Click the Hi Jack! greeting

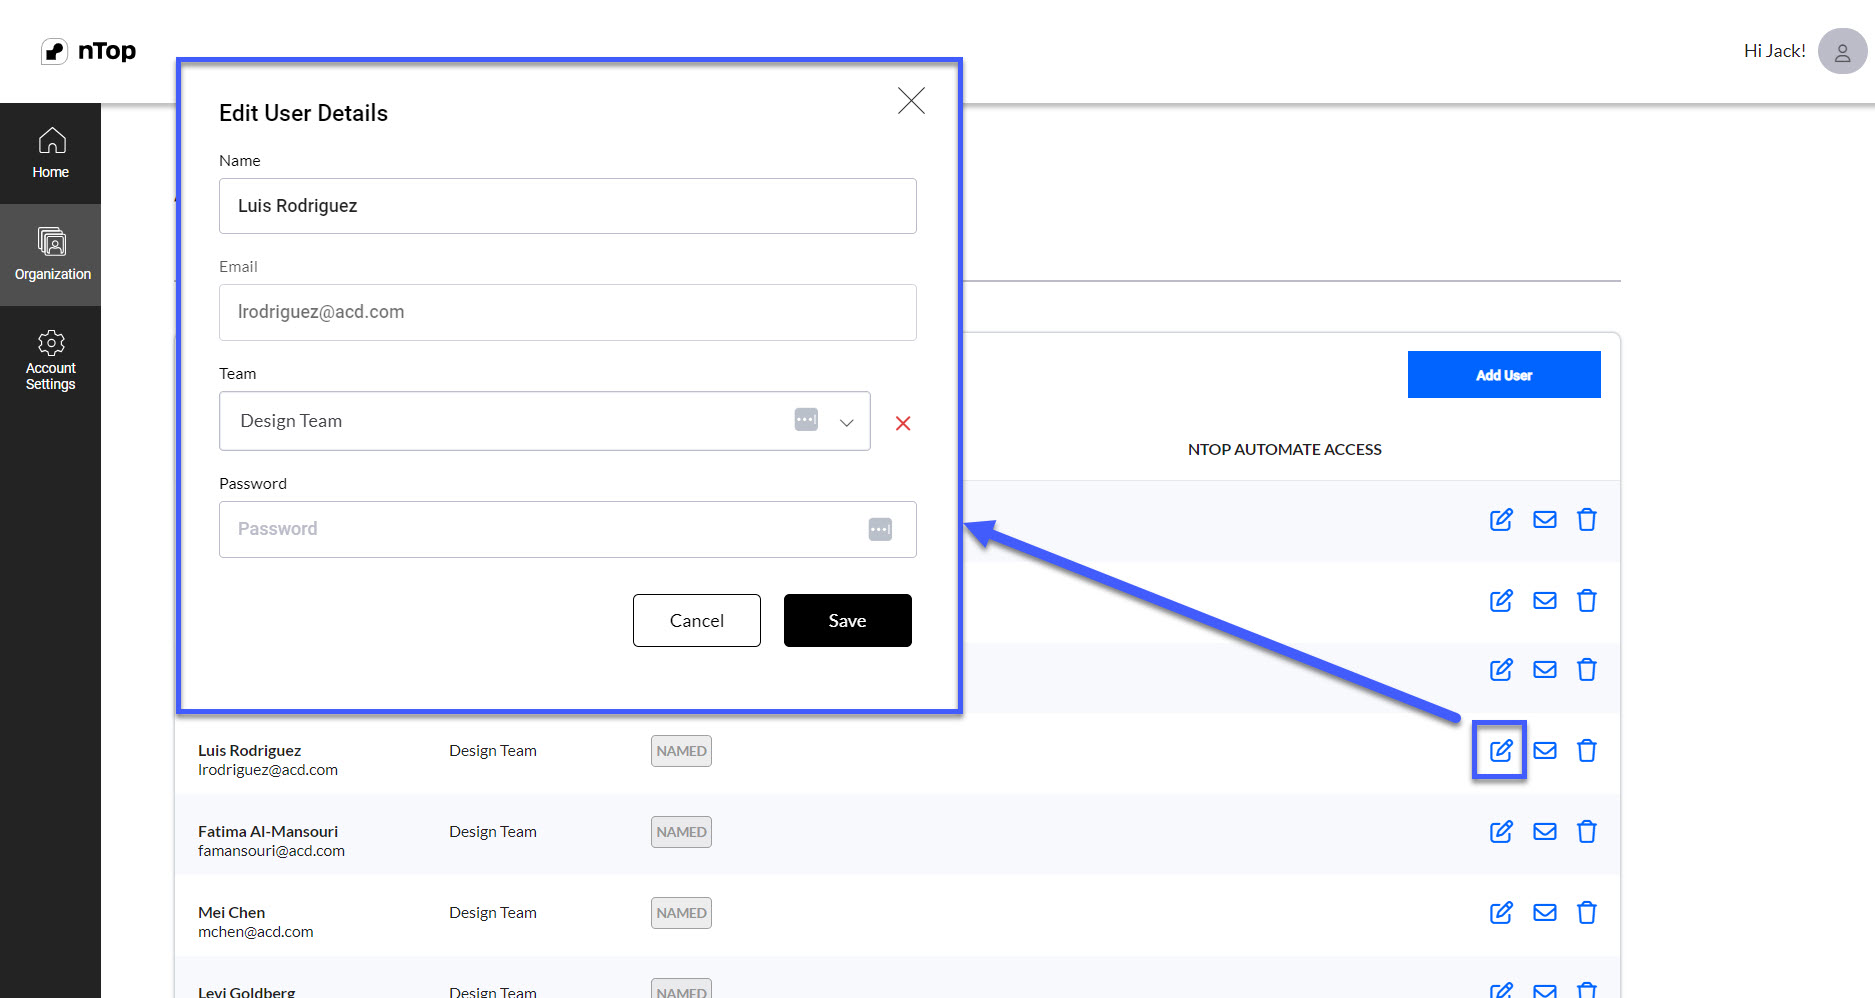(x=1775, y=51)
